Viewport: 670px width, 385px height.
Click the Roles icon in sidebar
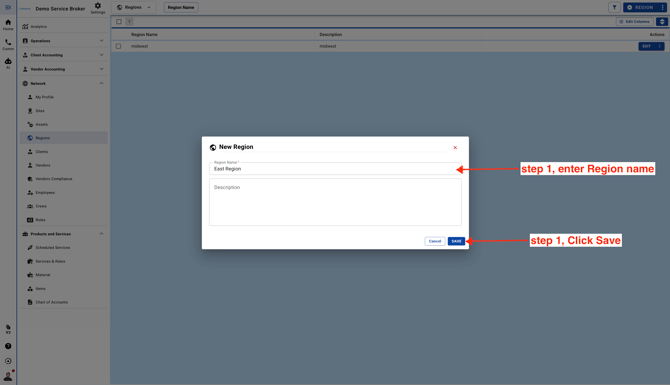pyautogui.click(x=30, y=220)
